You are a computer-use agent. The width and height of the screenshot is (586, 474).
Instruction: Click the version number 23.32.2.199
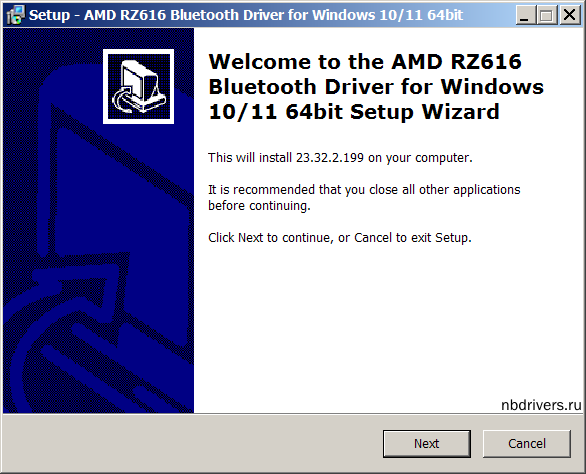[330, 158]
